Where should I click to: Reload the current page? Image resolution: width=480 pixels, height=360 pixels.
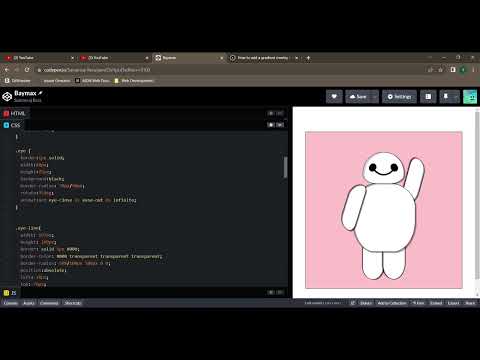27,70
